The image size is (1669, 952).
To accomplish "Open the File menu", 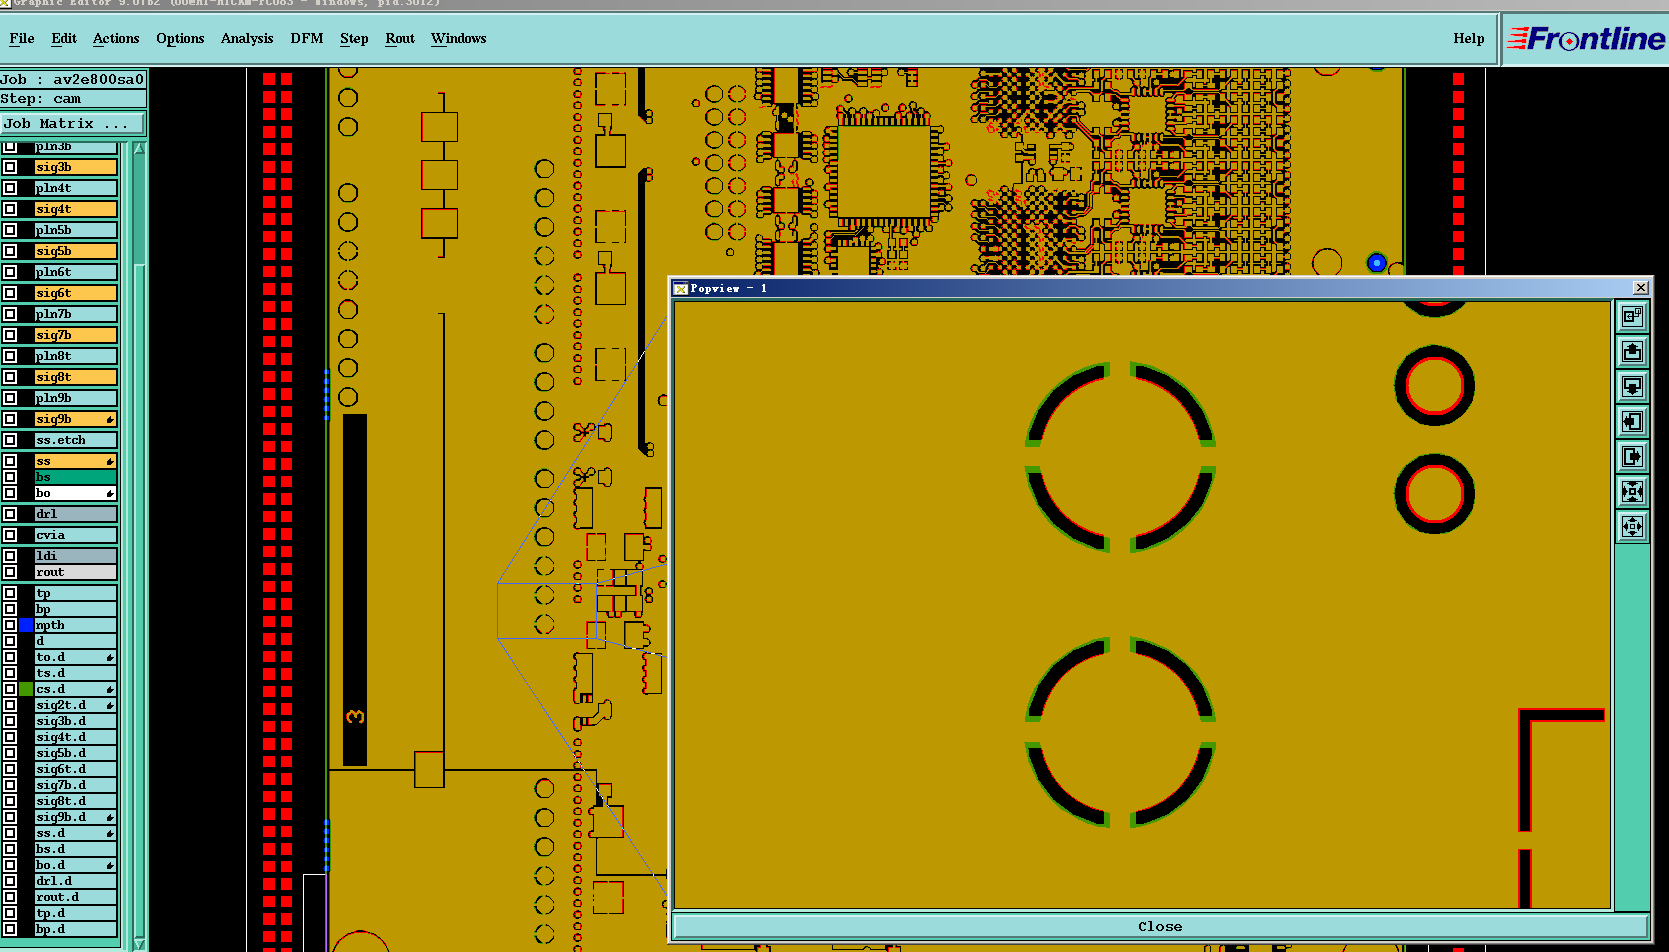I will (x=21, y=39).
